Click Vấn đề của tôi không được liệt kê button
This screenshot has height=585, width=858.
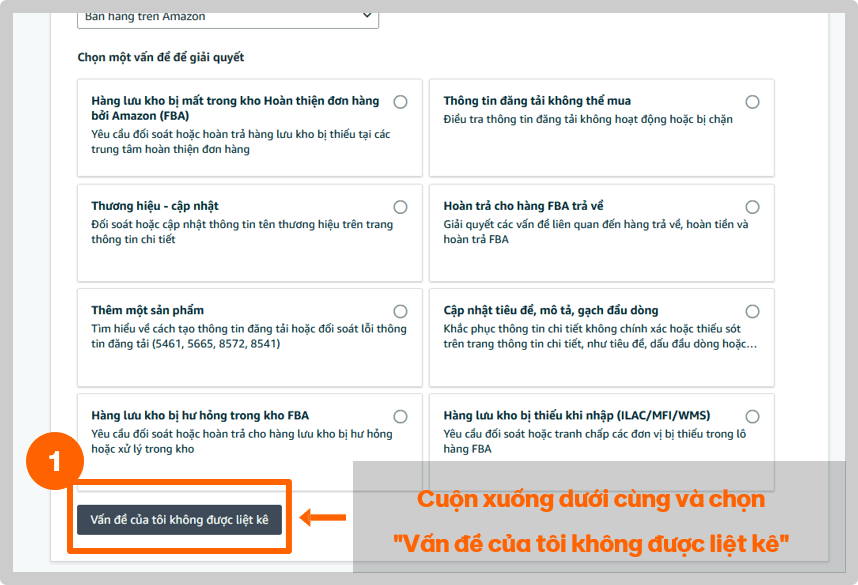click(x=179, y=520)
